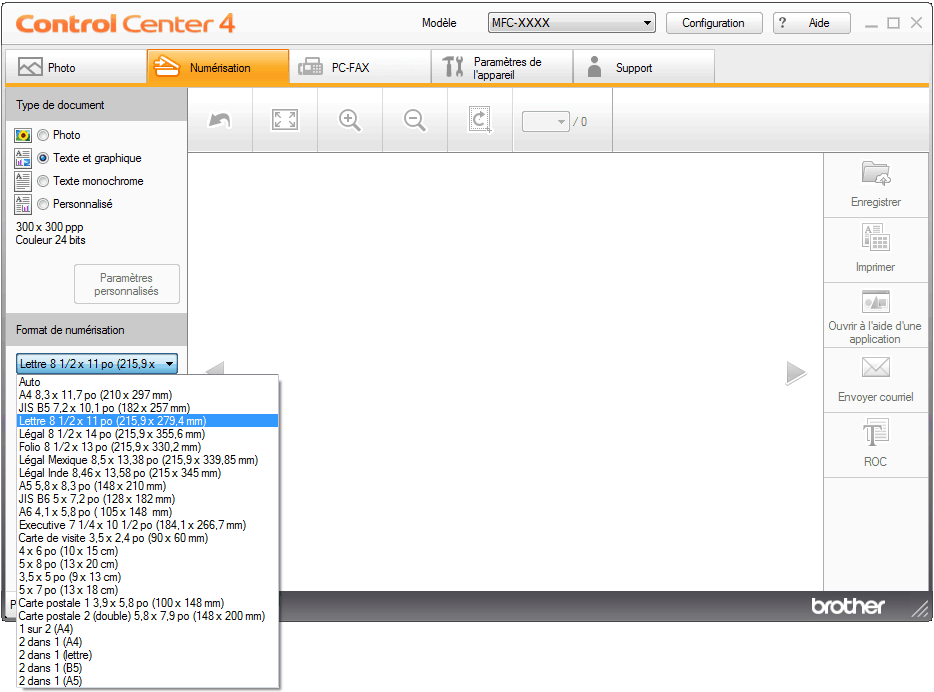The height and width of the screenshot is (692, 934).
Task: Choose 2 dans 1 (A5) option
Action: pyautogui.click(x=148, y=681)
